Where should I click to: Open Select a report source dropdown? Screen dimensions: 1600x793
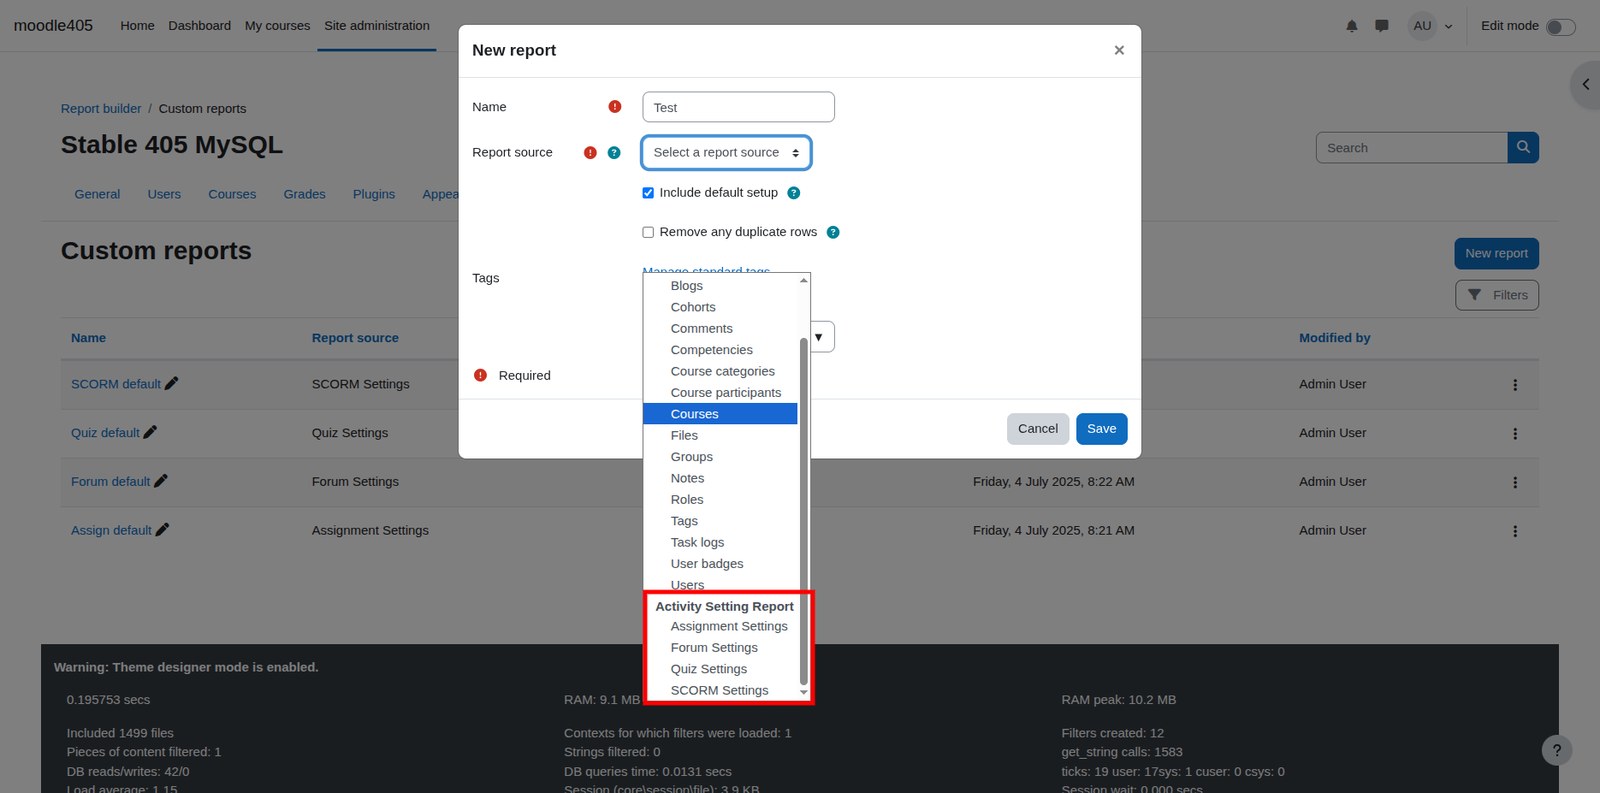click(x=726, y=153)
